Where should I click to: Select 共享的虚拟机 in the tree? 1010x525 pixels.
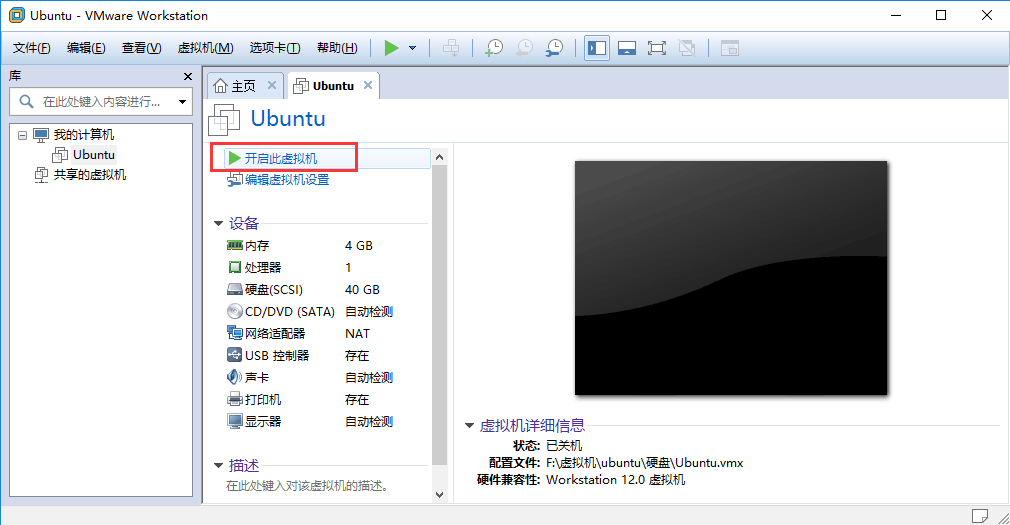pyautogui.click(x=90, y=175)
